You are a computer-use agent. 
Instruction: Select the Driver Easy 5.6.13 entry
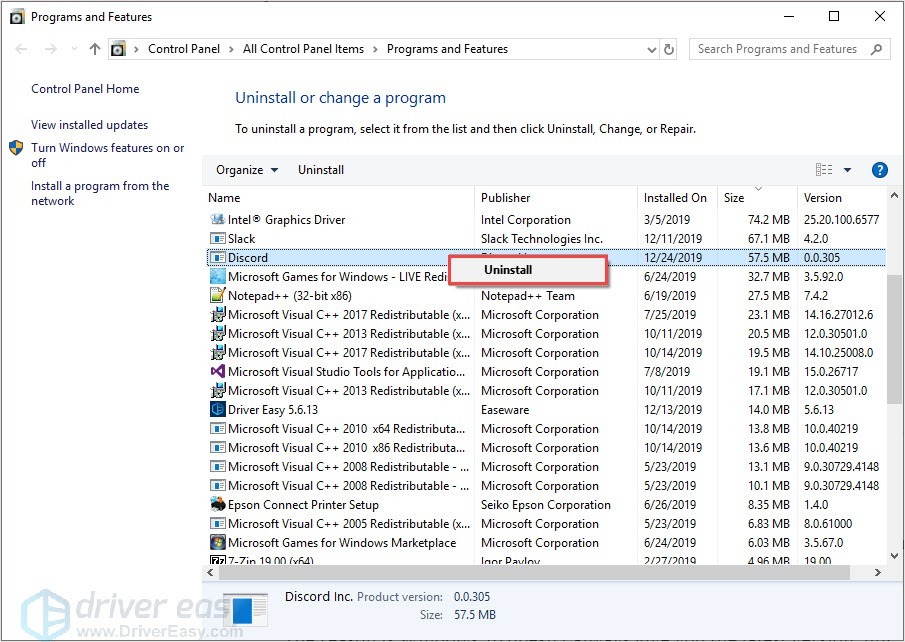[x=273, y=409]
